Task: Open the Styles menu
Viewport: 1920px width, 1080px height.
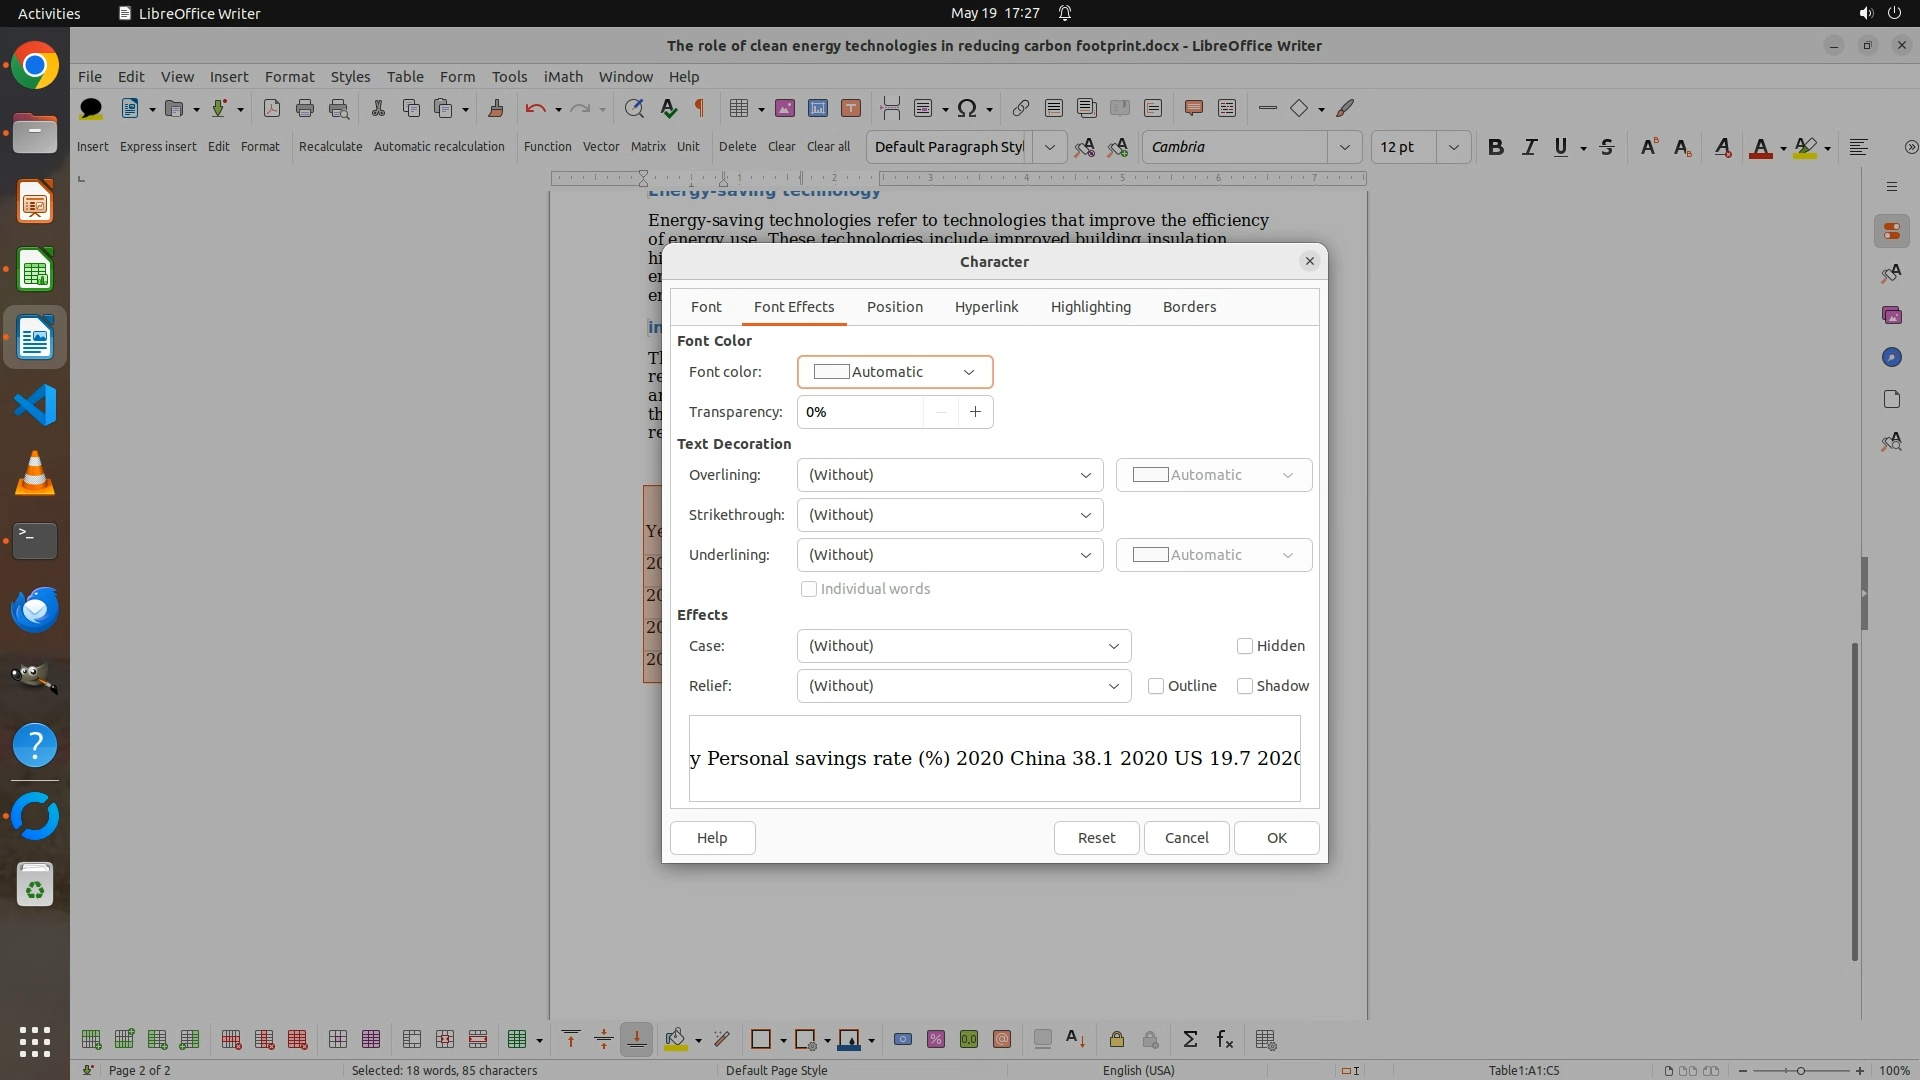Action: coord(350,76)
